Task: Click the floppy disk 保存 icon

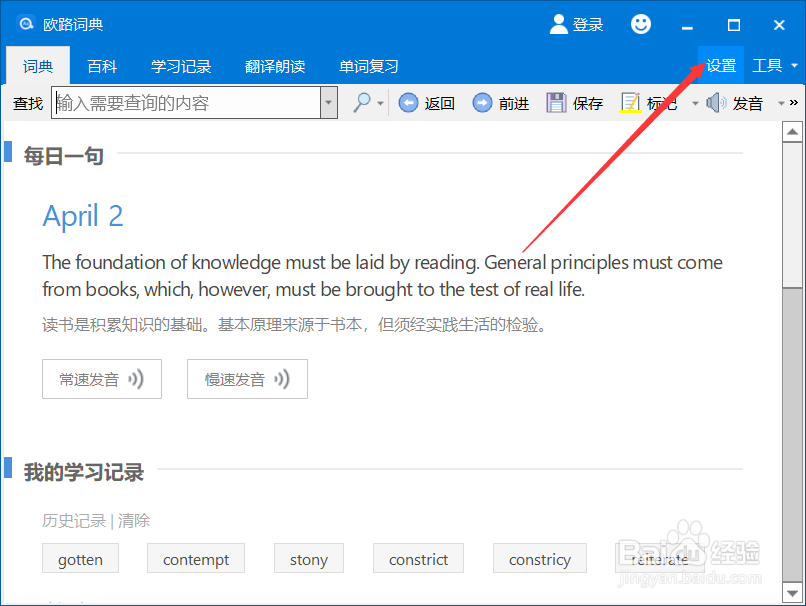Action: 556,103
